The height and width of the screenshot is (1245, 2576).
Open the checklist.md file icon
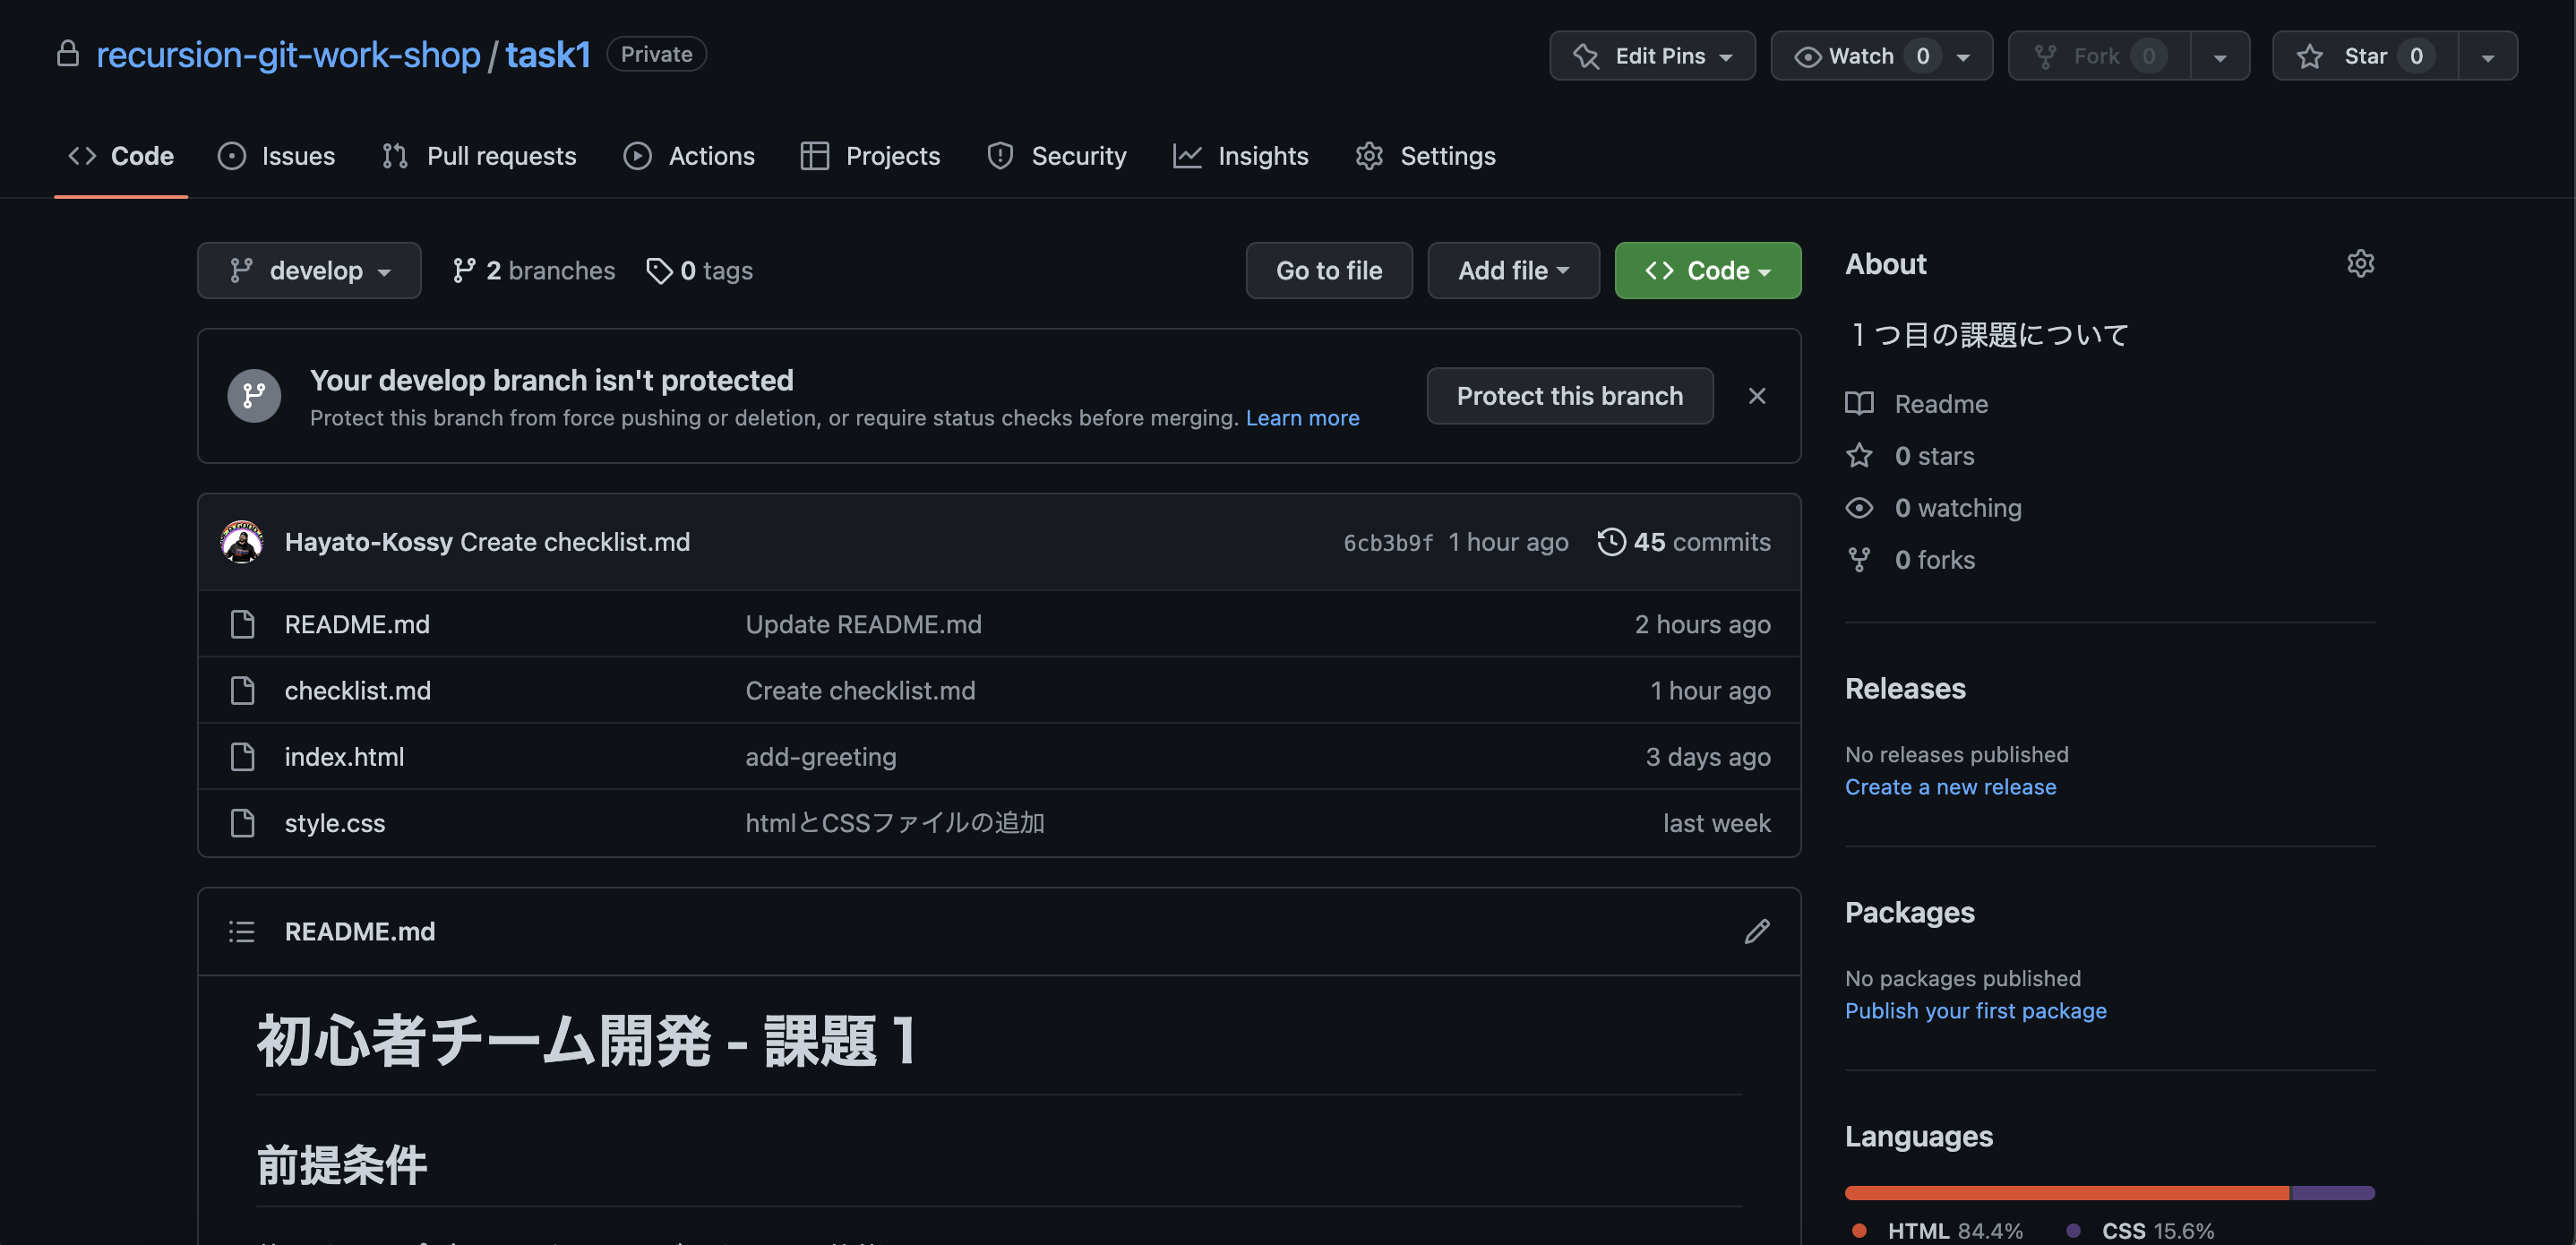[243, 690]
